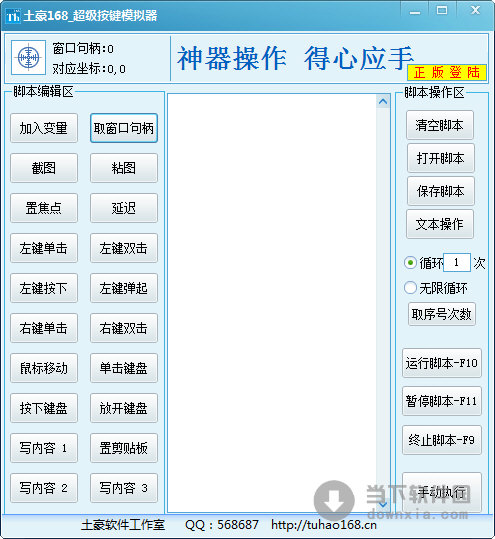495x539 pixels.
Task: Click the Tu app icon in title bar
Action: (13, 16)
